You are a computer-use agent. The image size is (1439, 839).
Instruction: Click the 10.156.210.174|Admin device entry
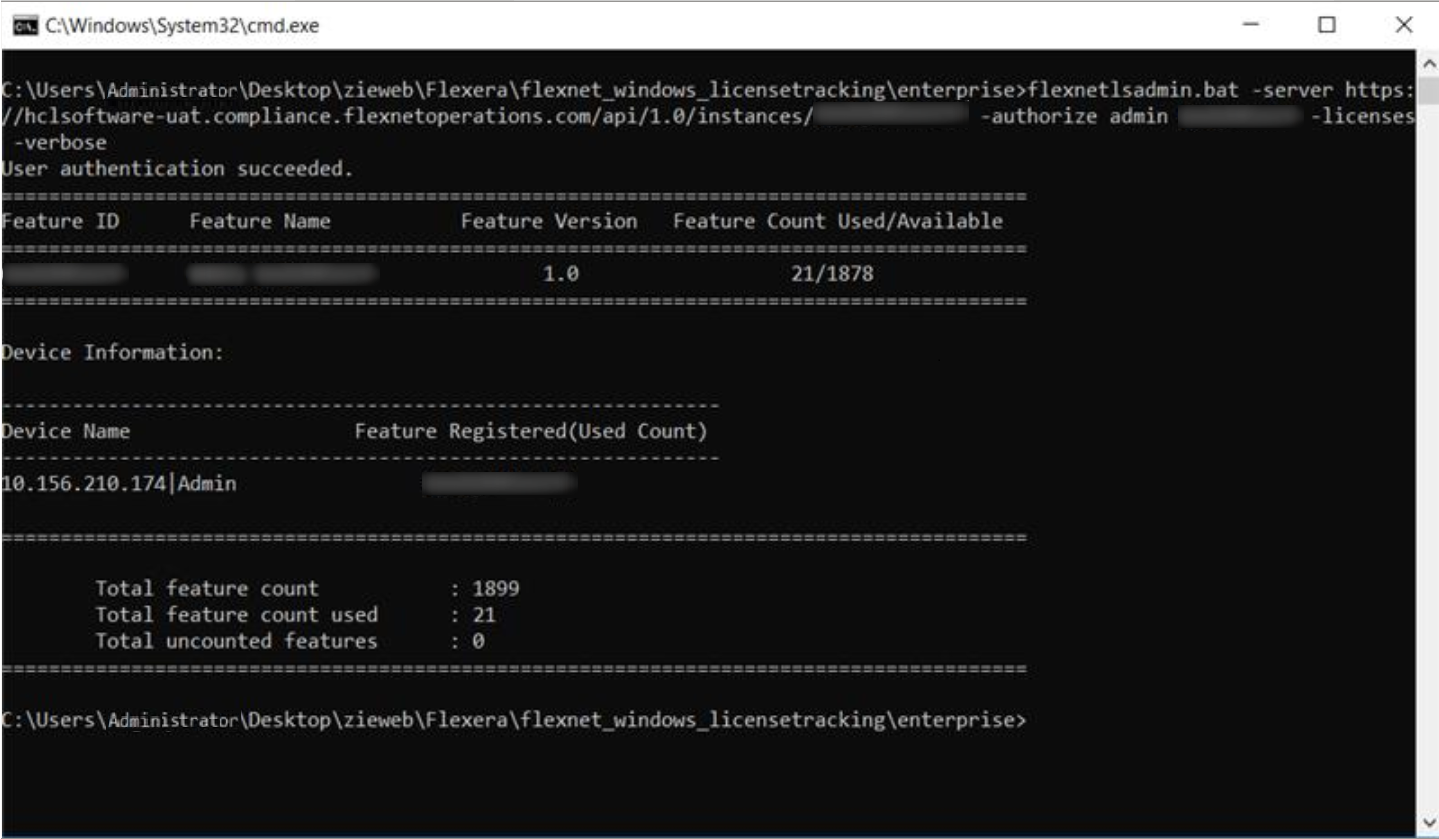[120, 485]
